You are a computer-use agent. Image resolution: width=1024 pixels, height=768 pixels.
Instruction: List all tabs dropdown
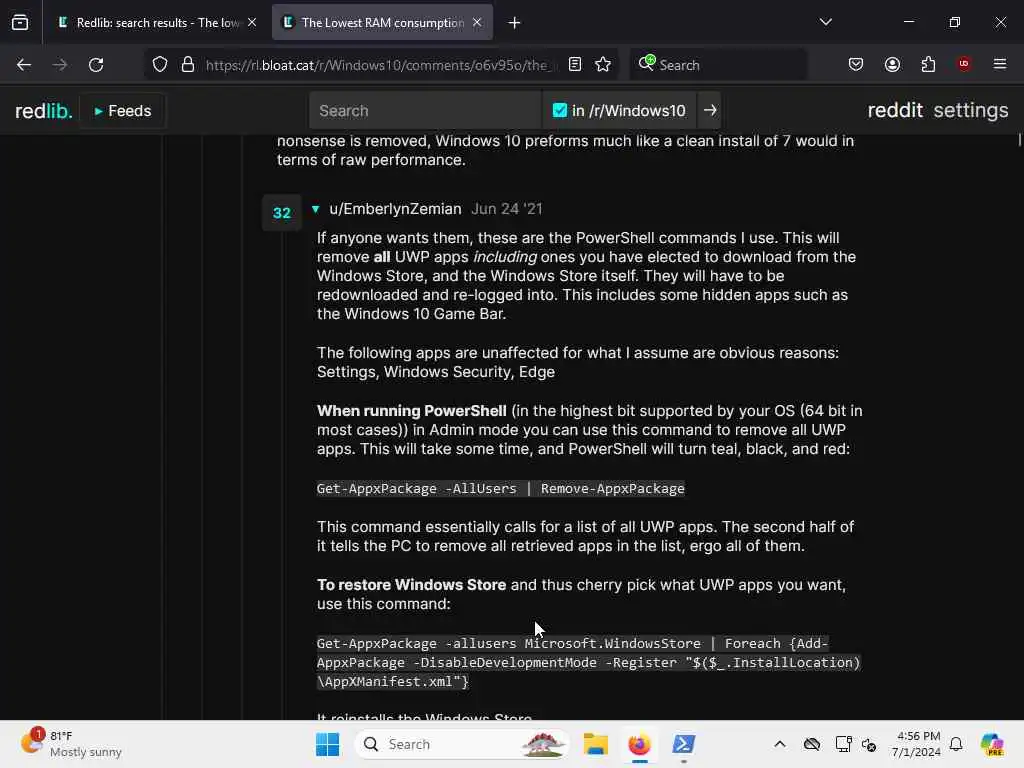825,22
